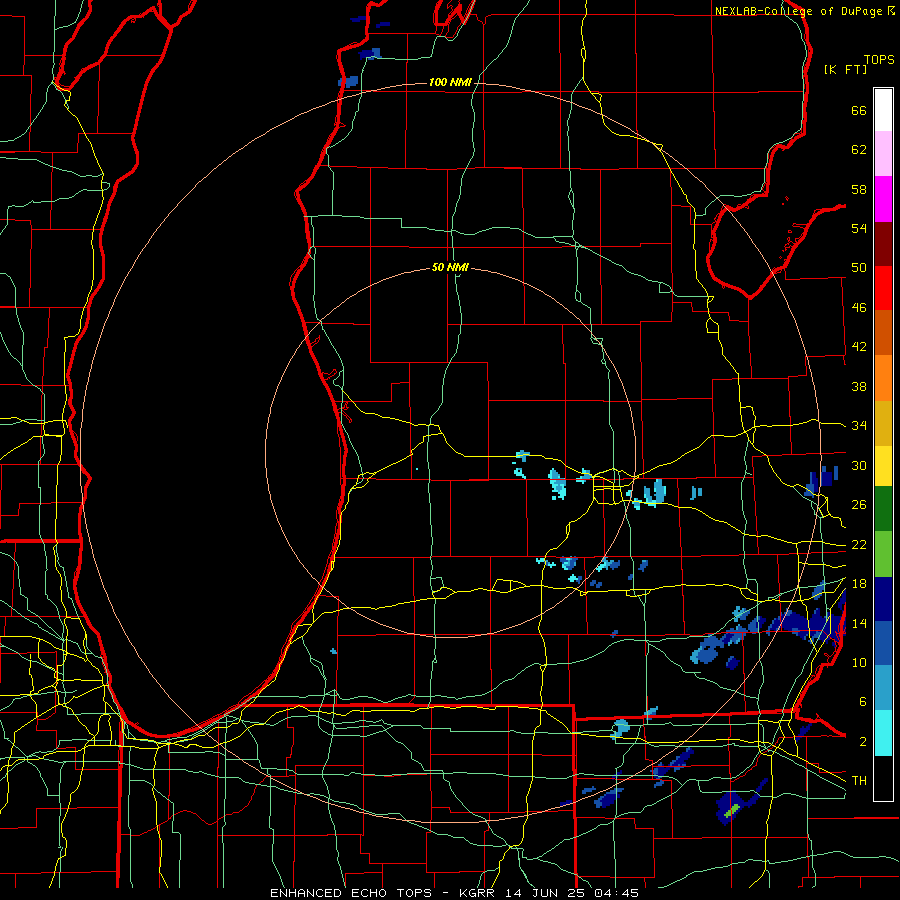Viewport: 900px width, 900px height.
Task: Click the dark orange legend swatch
Action: click(883, 332)
